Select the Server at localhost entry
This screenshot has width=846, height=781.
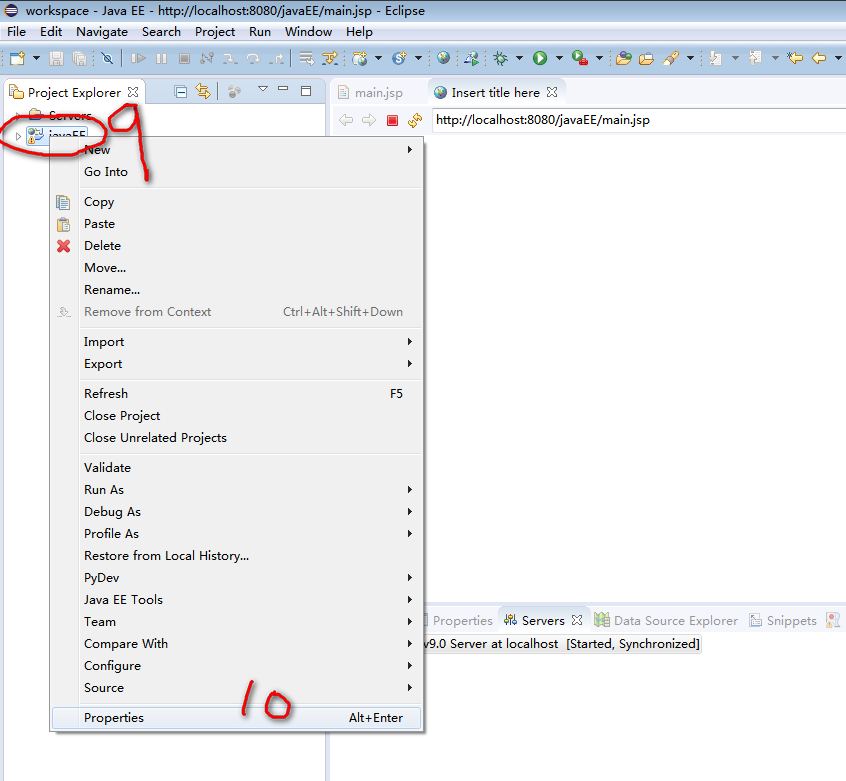(561, 644)
